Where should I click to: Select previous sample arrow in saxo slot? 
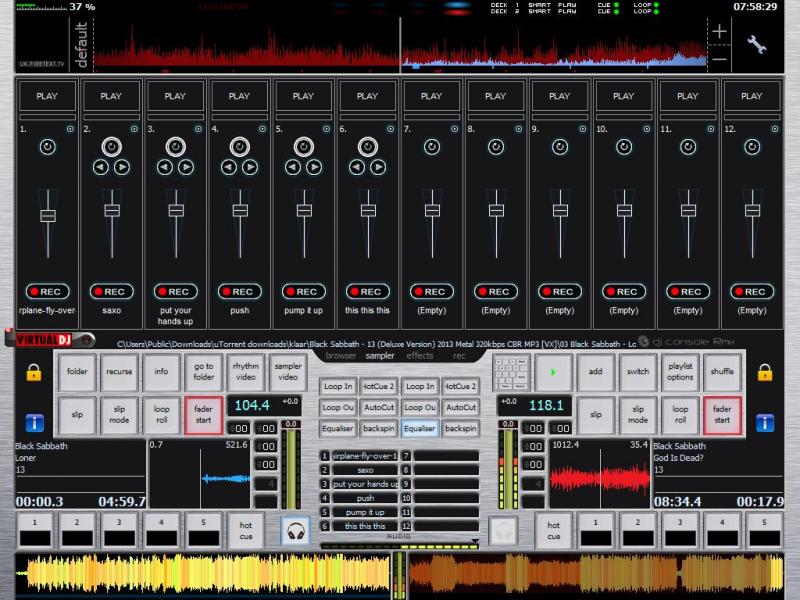tap(101, 167)
